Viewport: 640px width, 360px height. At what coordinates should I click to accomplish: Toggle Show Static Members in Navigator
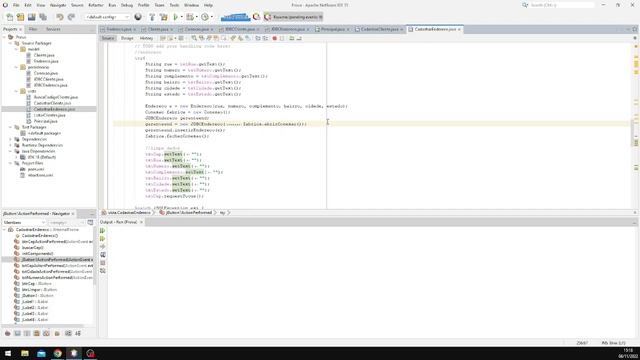[27, 333]
